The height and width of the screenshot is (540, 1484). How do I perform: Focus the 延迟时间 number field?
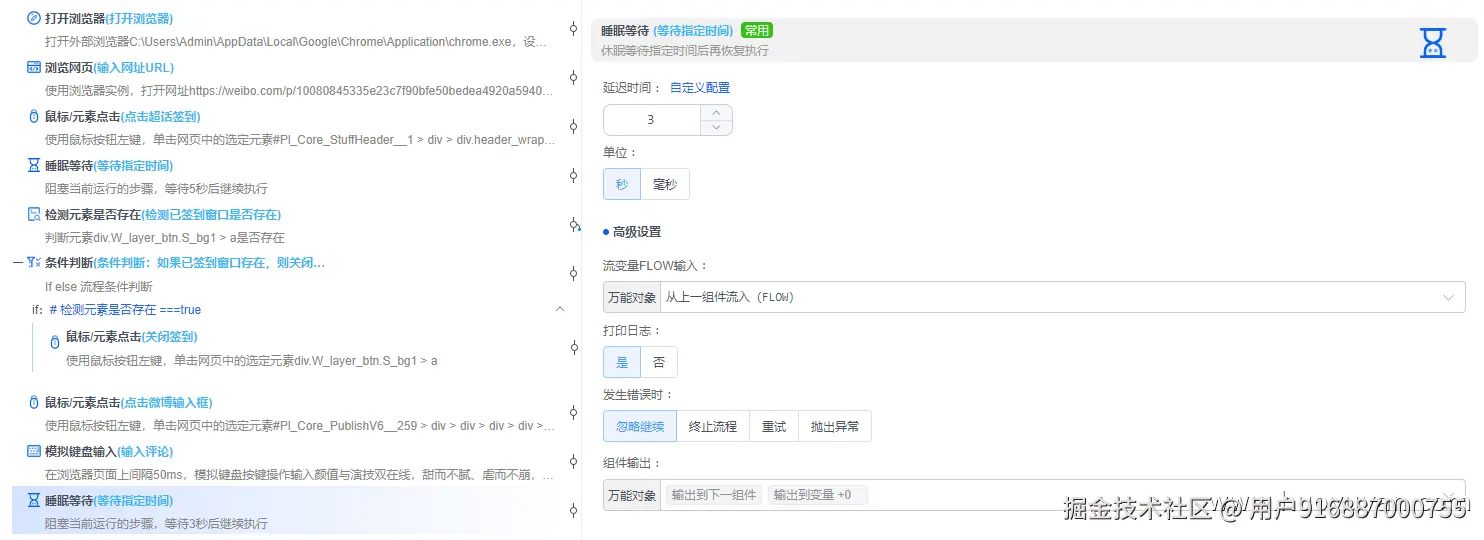(651, 120)
